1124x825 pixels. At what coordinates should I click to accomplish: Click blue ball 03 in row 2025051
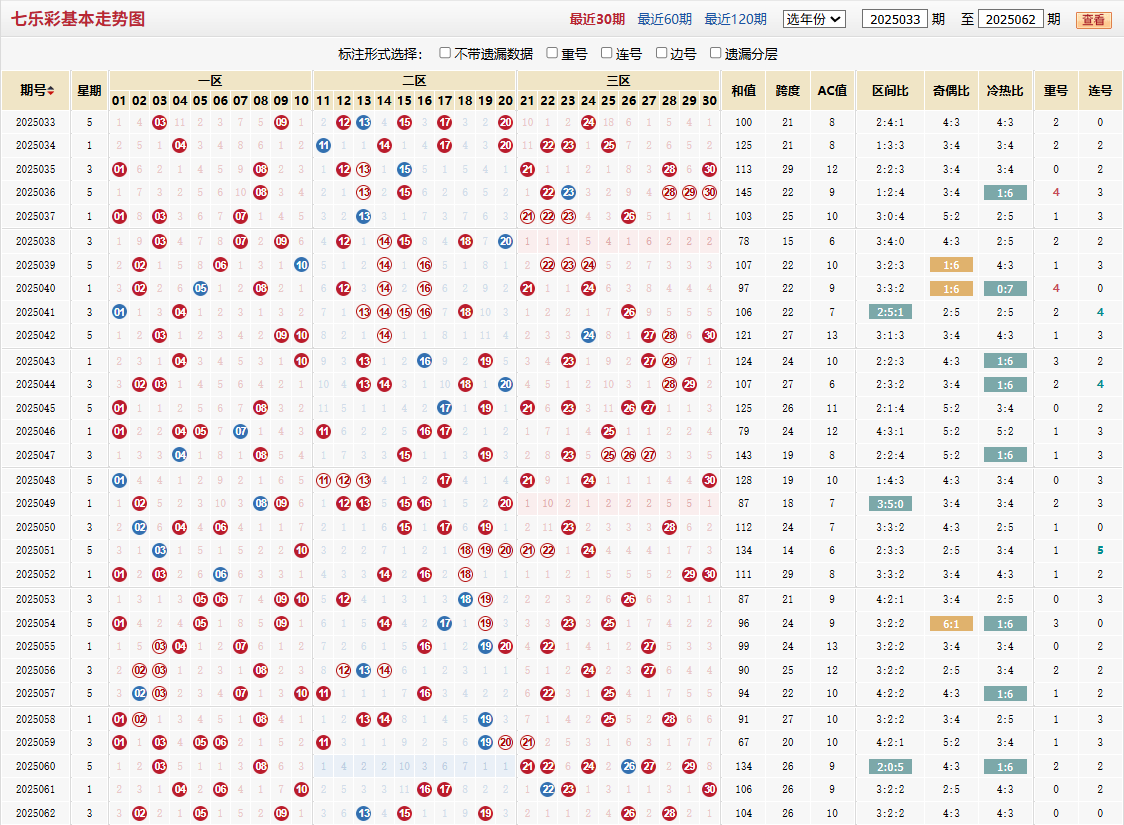tap(160, 550)
